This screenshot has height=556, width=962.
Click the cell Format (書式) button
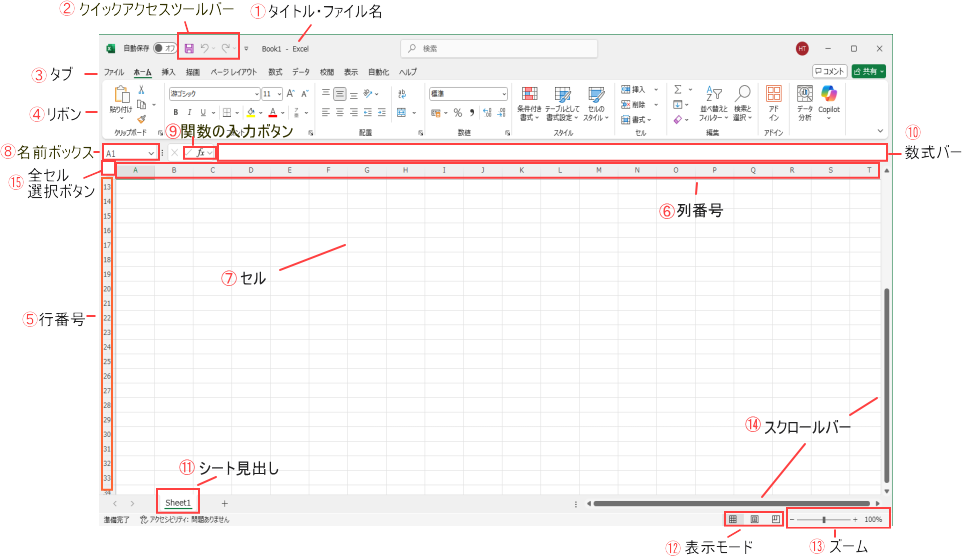click(636, 120)
